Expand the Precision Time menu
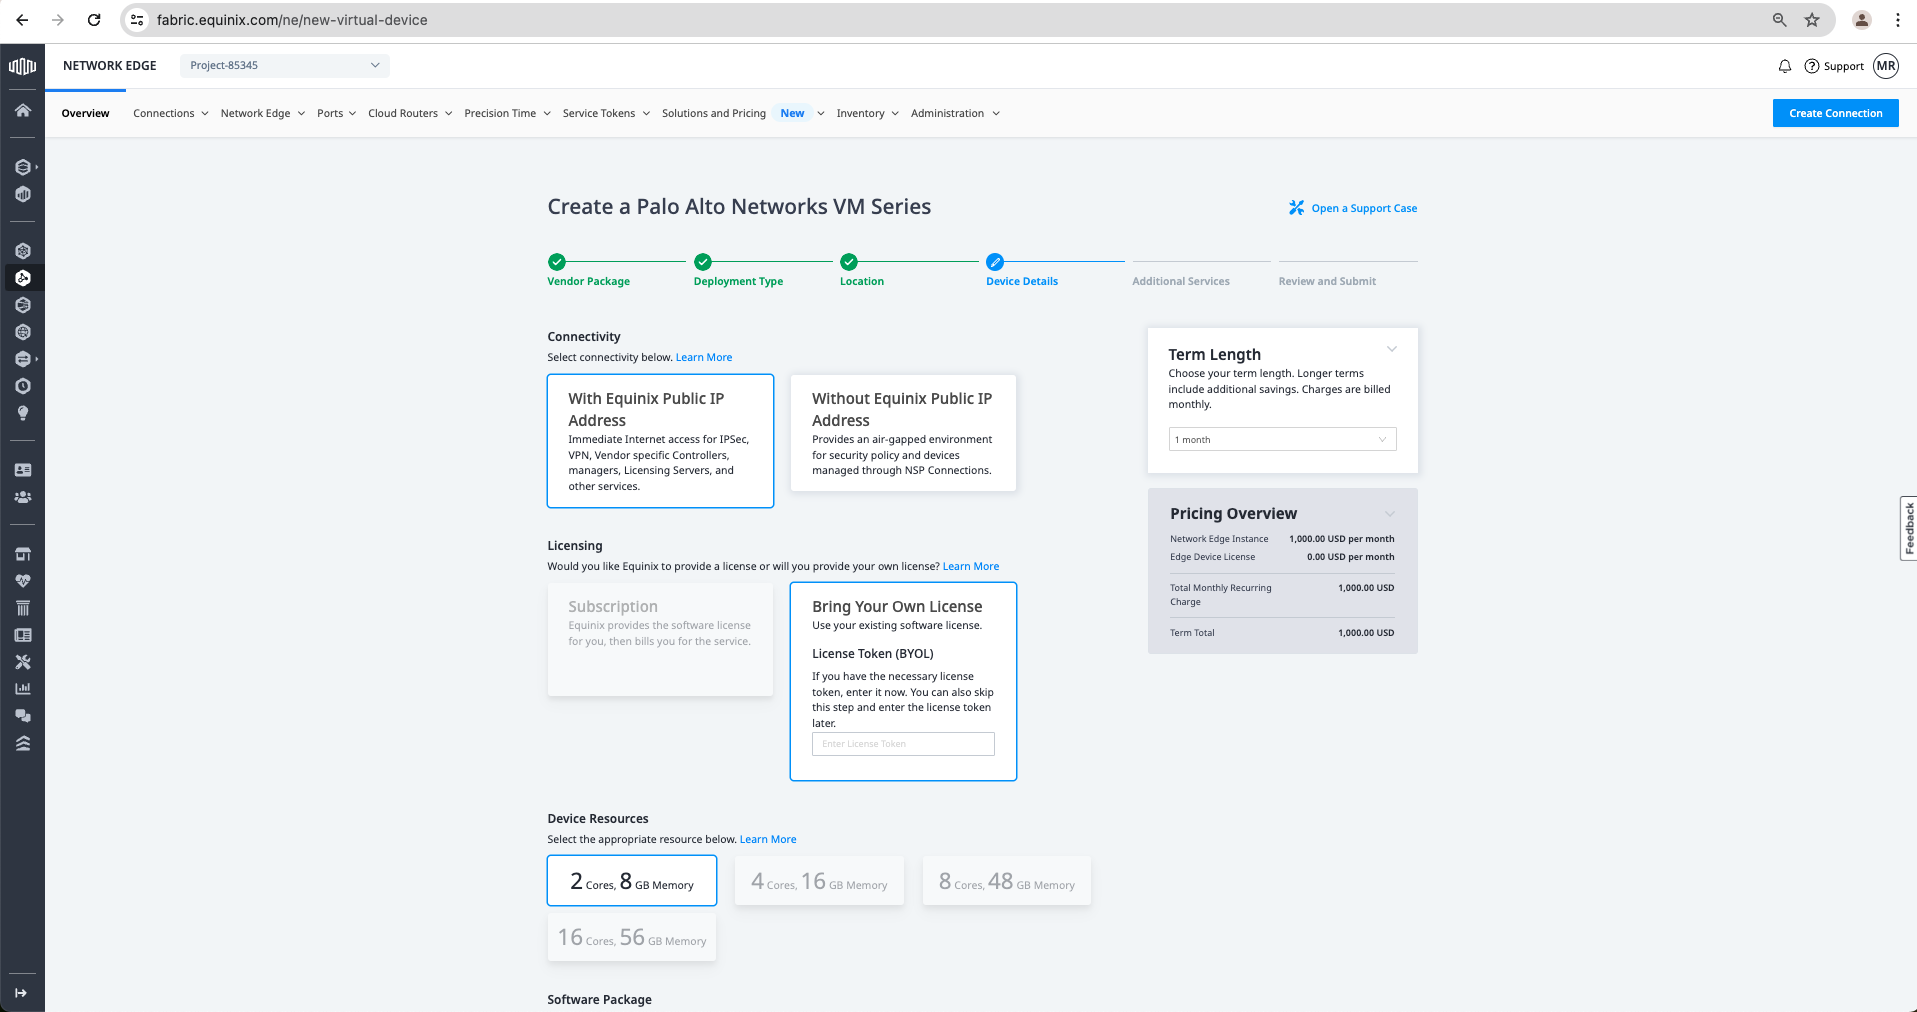 coord(508,113)
